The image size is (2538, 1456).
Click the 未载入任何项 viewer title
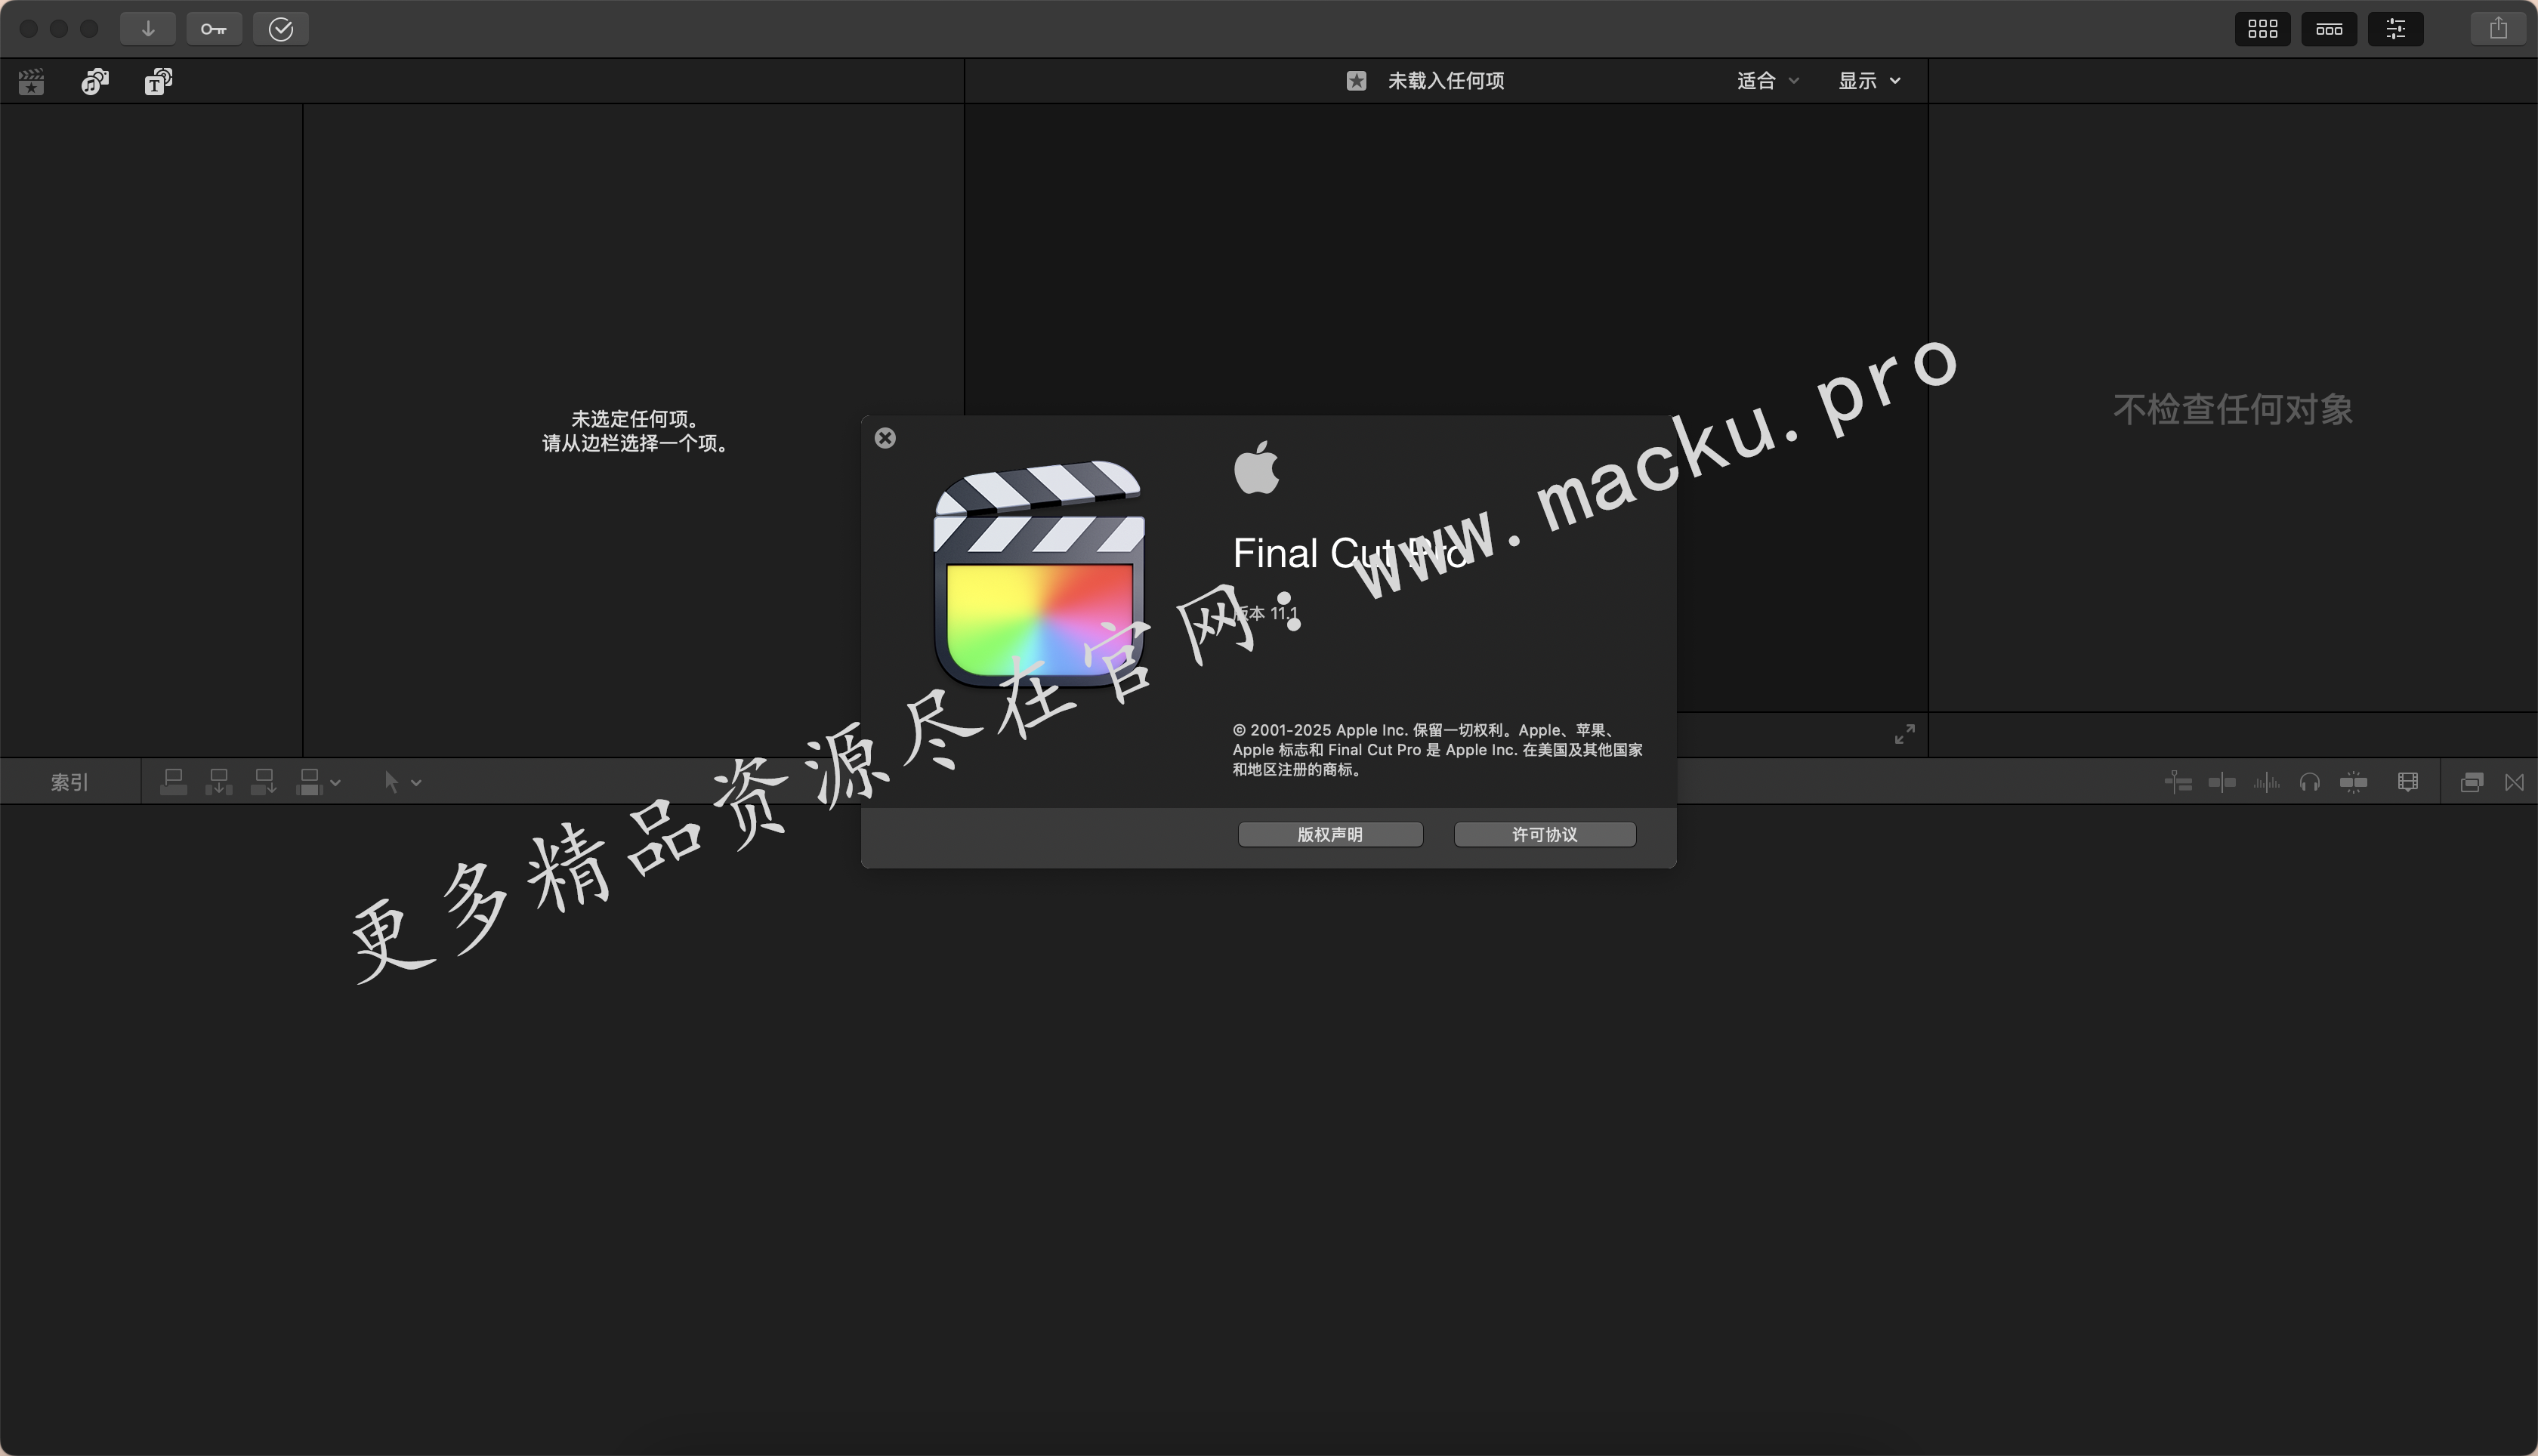click(x=1446, y=81)
